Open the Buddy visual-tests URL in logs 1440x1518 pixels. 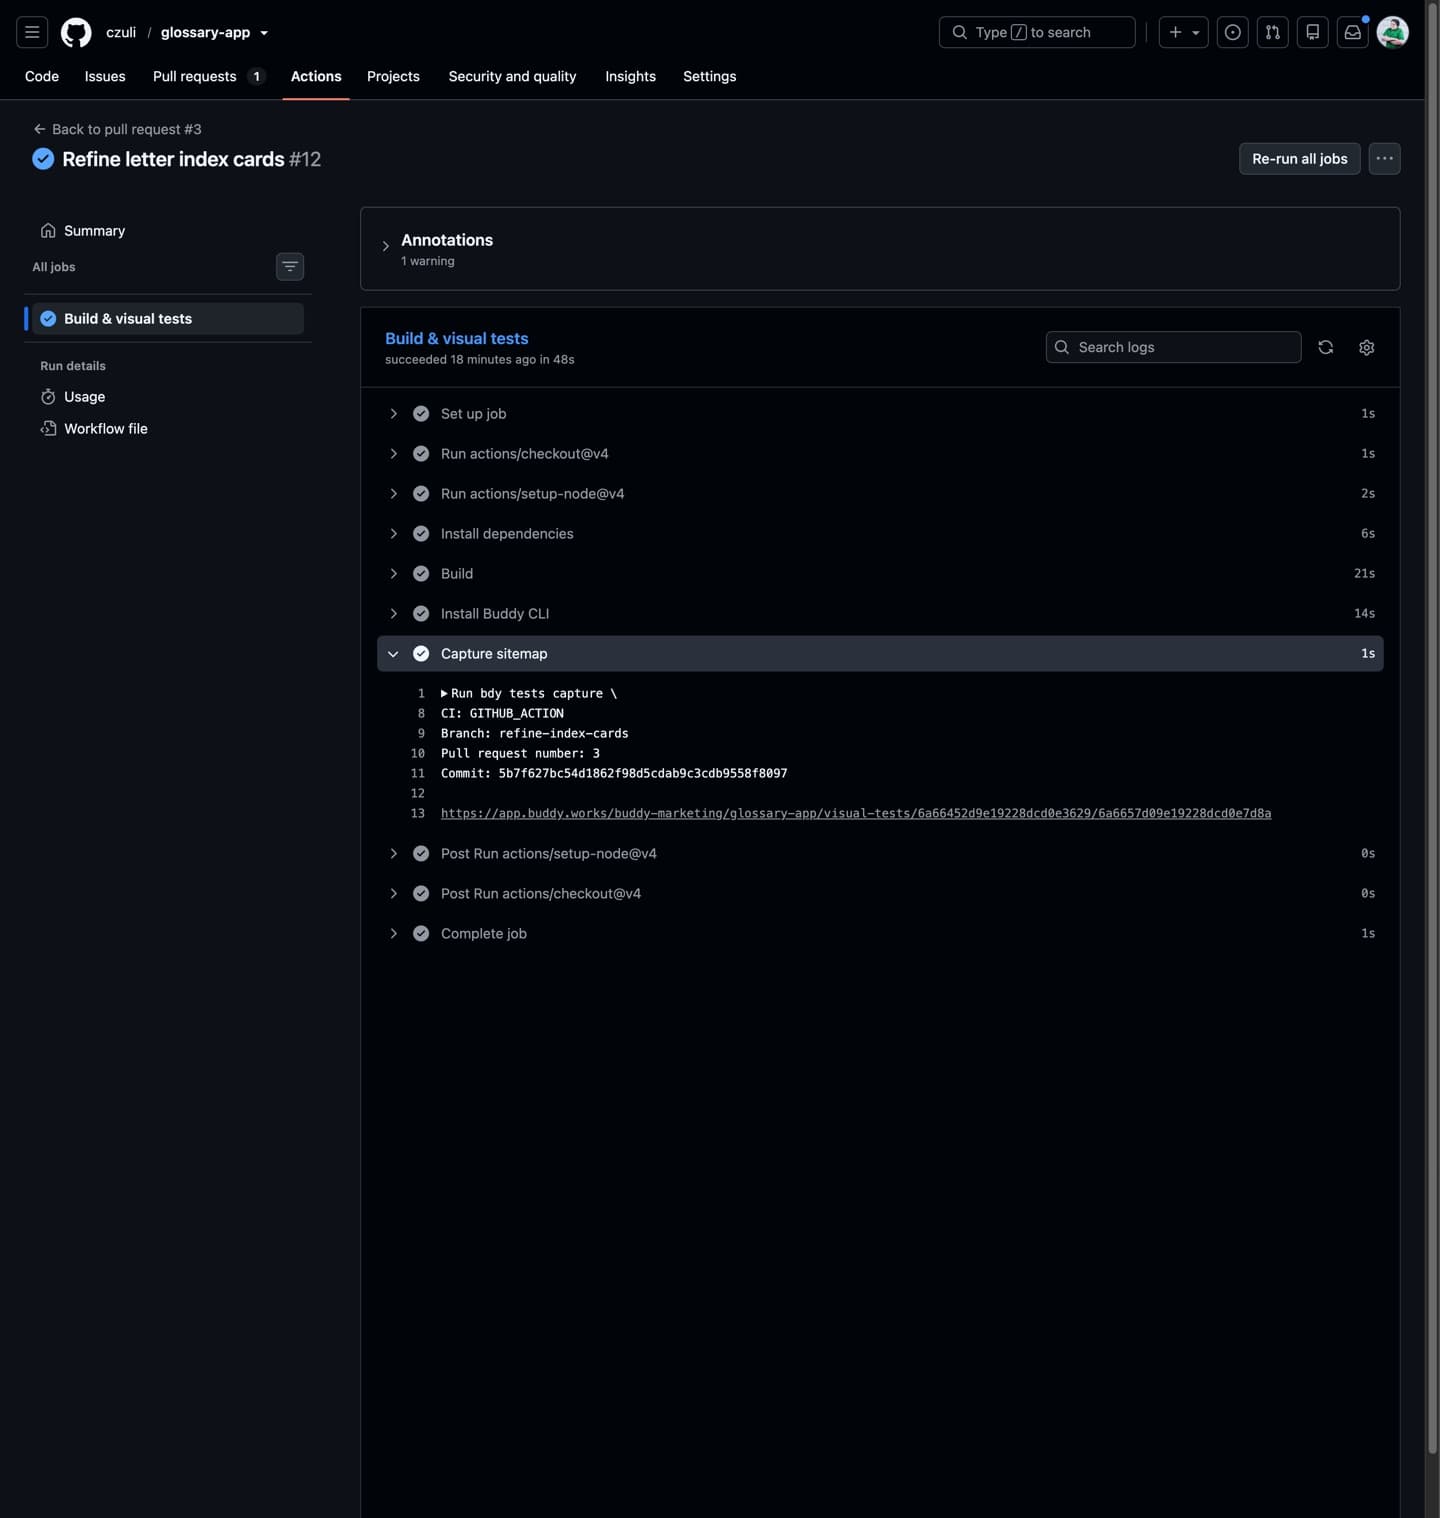click(x=856, y=813)
